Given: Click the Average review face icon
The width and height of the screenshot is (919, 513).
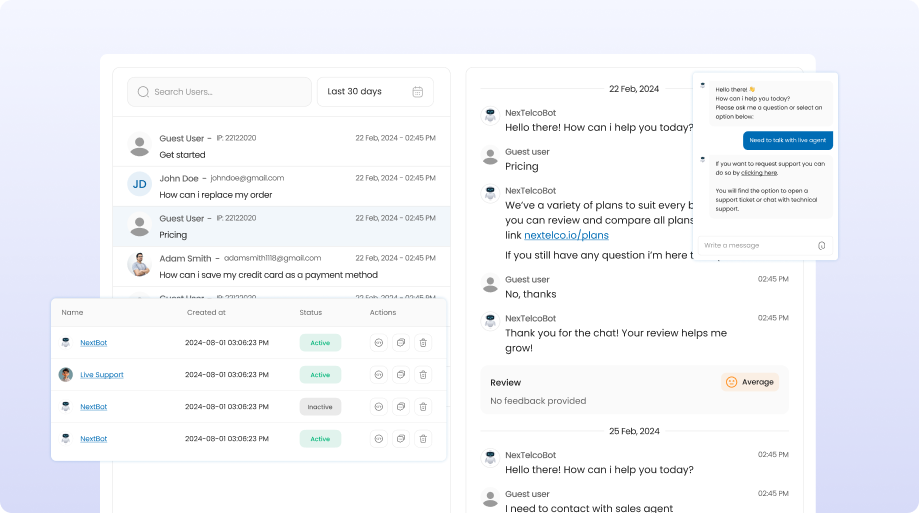Looking at the screenshot, I should (731, 382).
